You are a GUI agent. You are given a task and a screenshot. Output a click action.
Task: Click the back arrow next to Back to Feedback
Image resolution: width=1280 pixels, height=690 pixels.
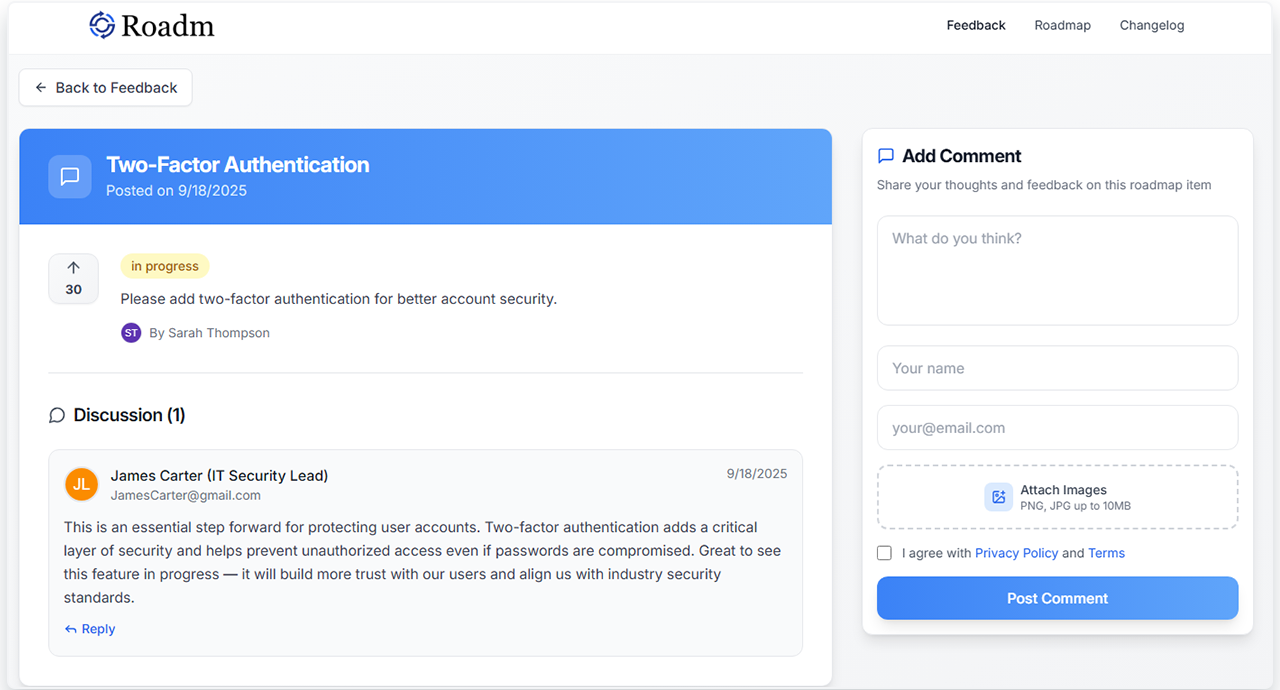(x=40, y=87)
